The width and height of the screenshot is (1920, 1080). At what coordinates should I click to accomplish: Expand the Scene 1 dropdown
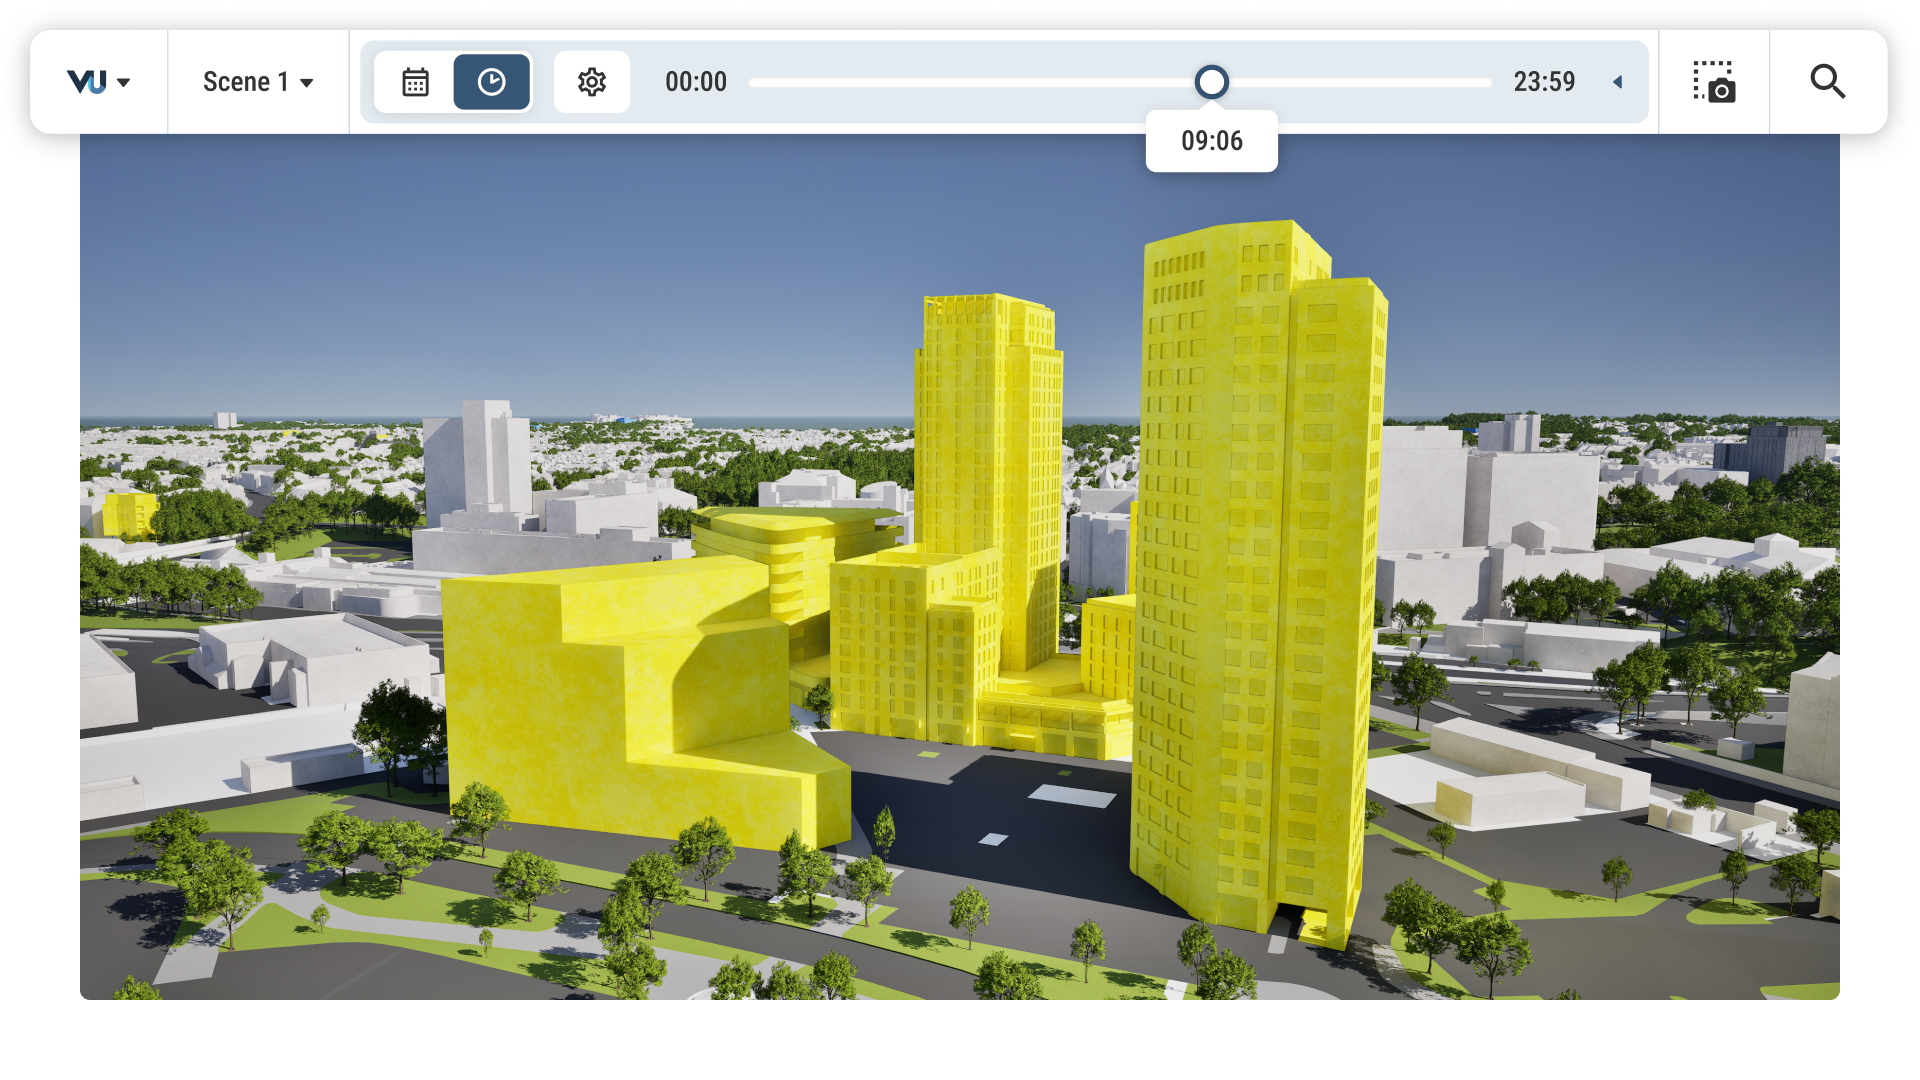coord(258,82)
